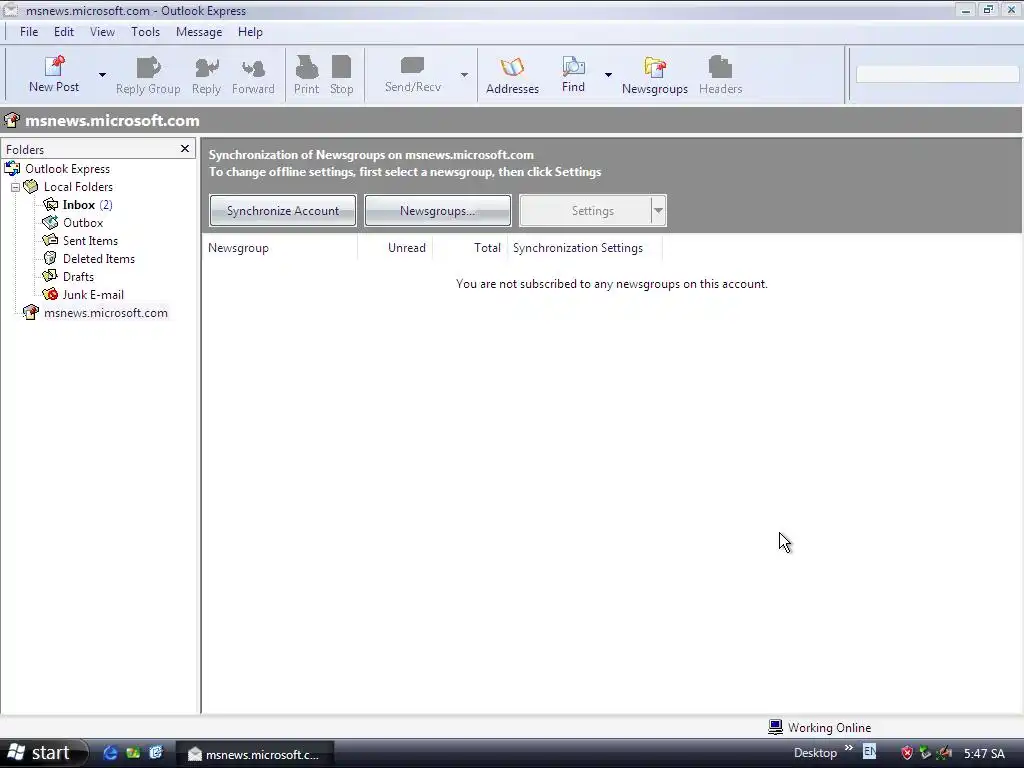Image resolution: width=1024 pixels, height=768 pixels.
Task: Open the File menu
Action: [x=29, y=31]
